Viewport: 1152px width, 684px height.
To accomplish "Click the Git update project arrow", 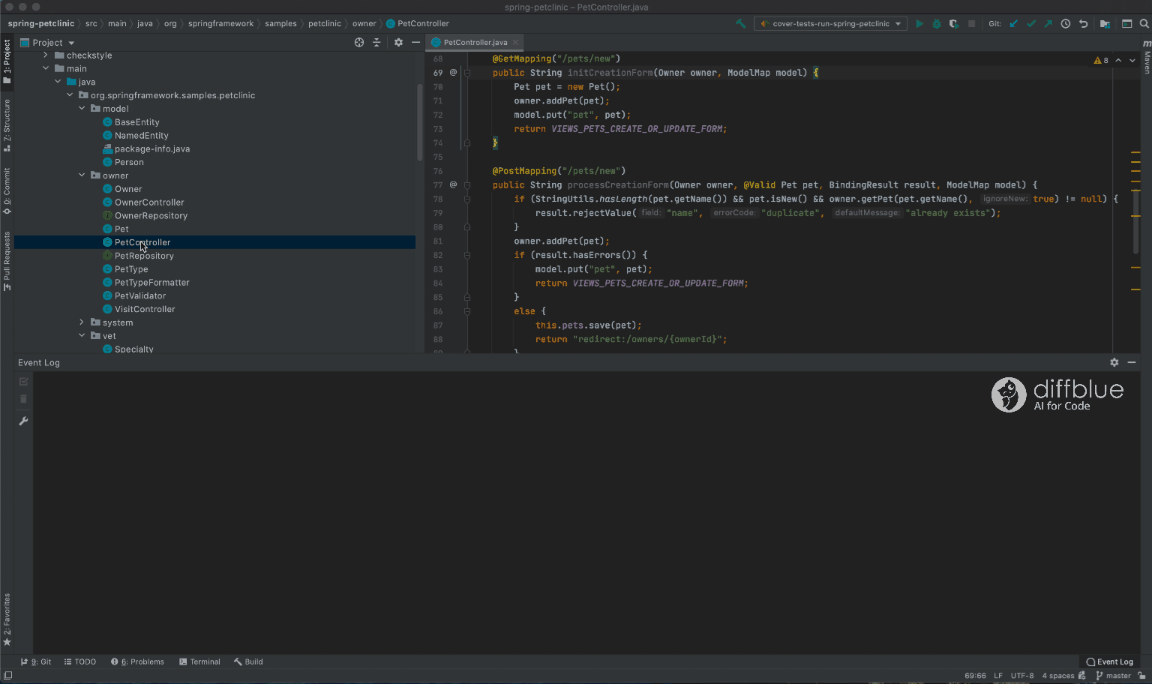I will (1014, 24).
